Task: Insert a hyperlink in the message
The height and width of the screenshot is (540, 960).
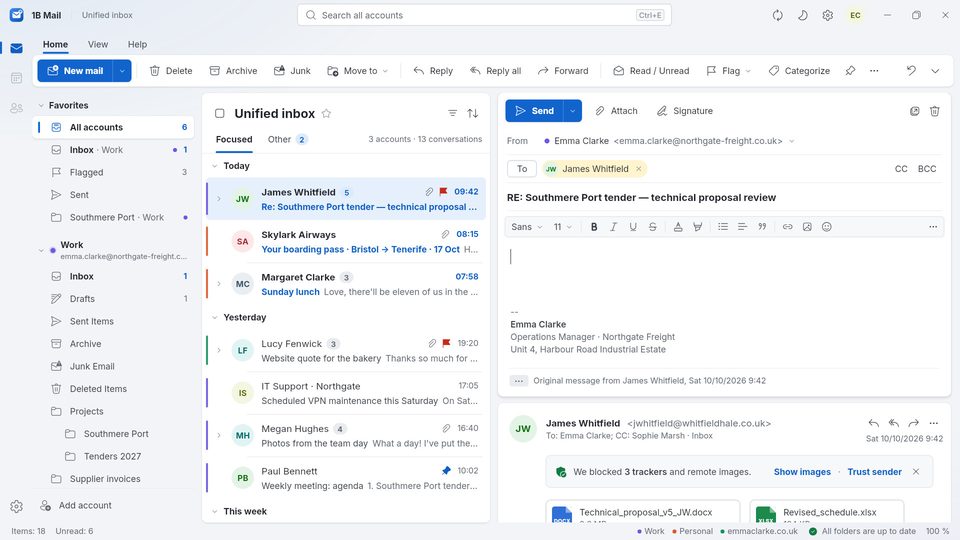Action: click(787, 227)
